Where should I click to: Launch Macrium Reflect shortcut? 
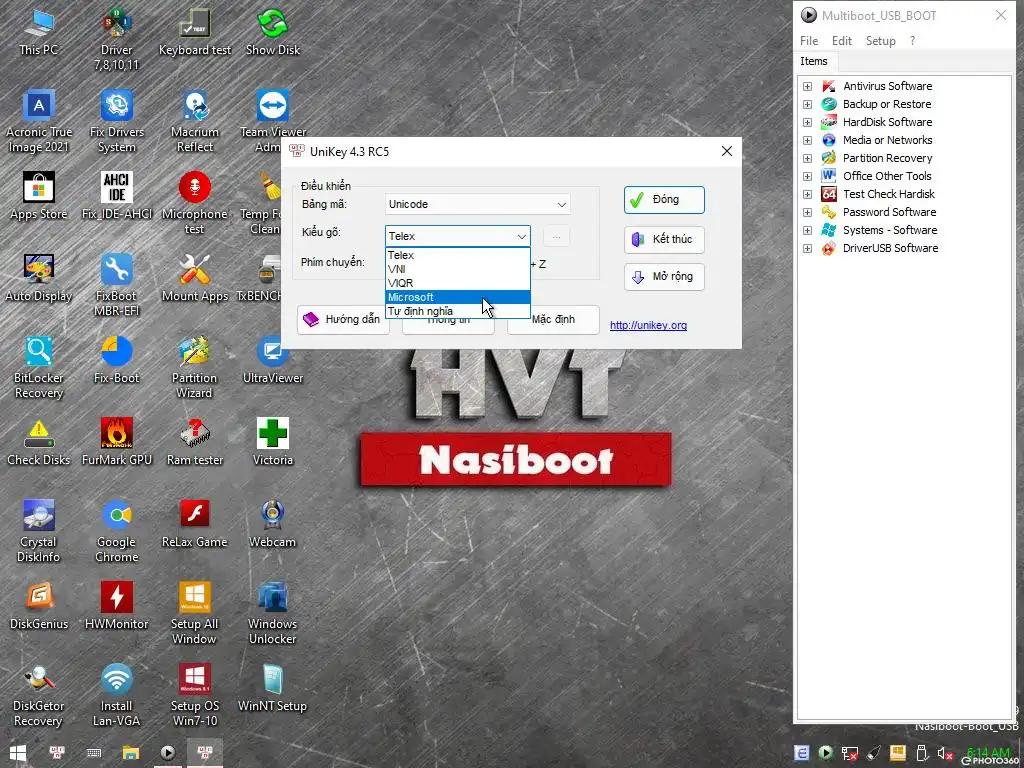195,121
